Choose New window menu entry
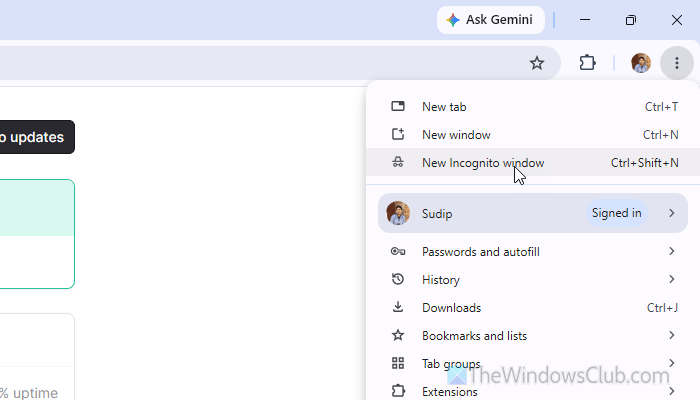700x400 pixels. click(533, 135)
